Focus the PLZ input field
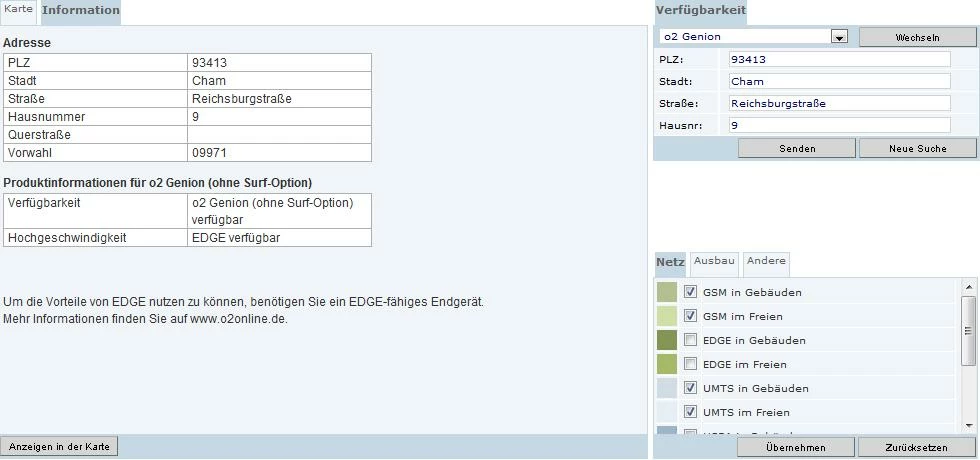 tap(839, 59)
